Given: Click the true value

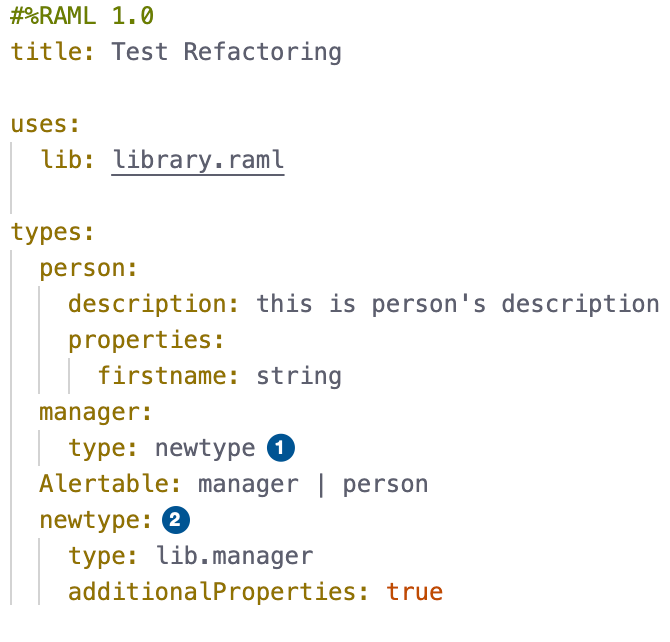Looking at the screenshot, I should [x=414, y=592].
